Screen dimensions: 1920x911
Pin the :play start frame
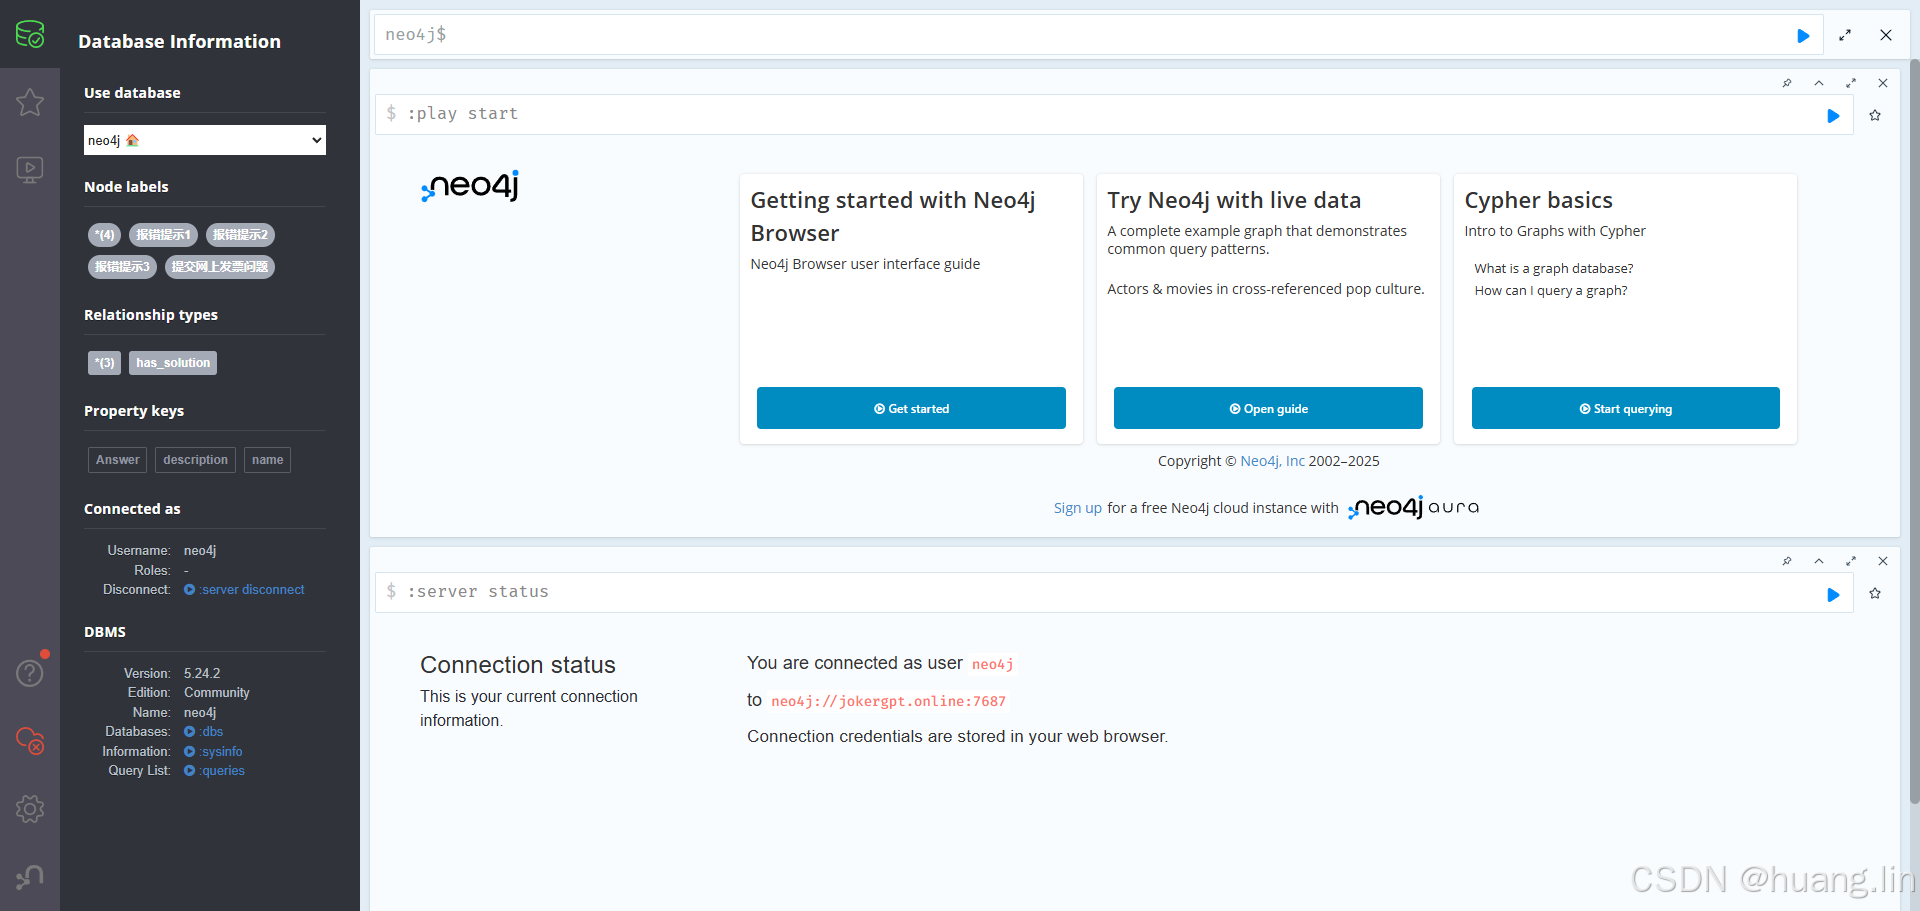click(x=1787, y=83)
